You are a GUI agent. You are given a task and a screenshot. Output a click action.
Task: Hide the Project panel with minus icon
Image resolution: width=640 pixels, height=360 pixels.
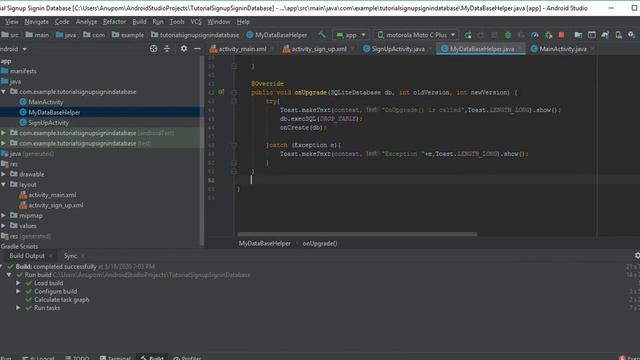[x=197, y=49]
